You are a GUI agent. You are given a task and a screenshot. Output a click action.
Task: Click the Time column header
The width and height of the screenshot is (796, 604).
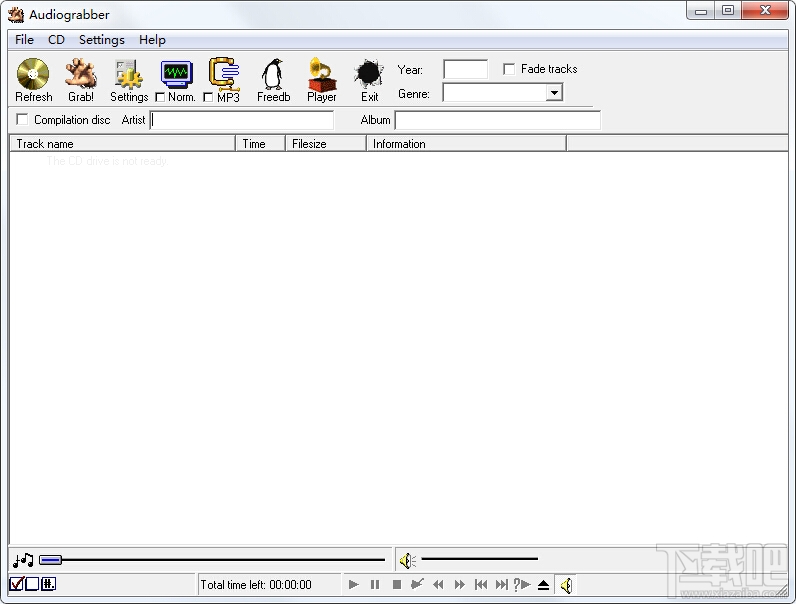tap(261, 144)
